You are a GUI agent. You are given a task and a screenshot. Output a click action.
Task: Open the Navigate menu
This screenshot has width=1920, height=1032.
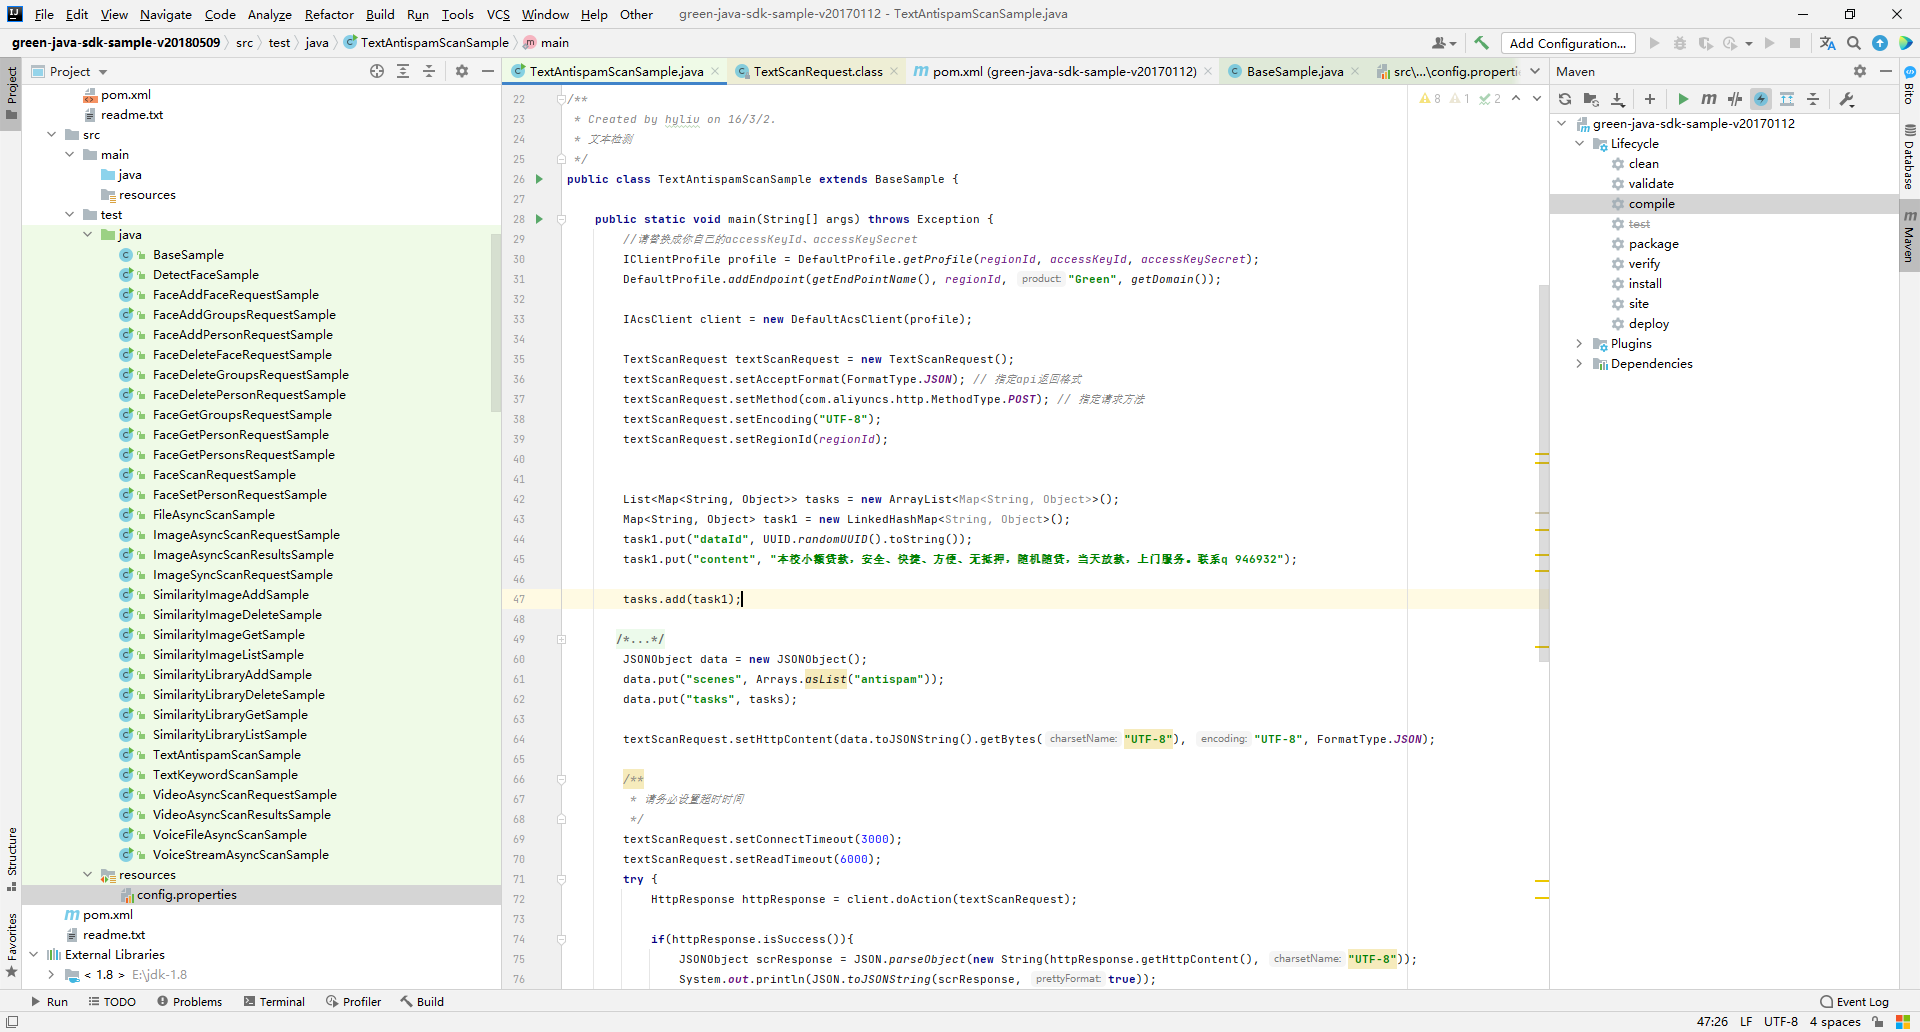pos(165,14)
